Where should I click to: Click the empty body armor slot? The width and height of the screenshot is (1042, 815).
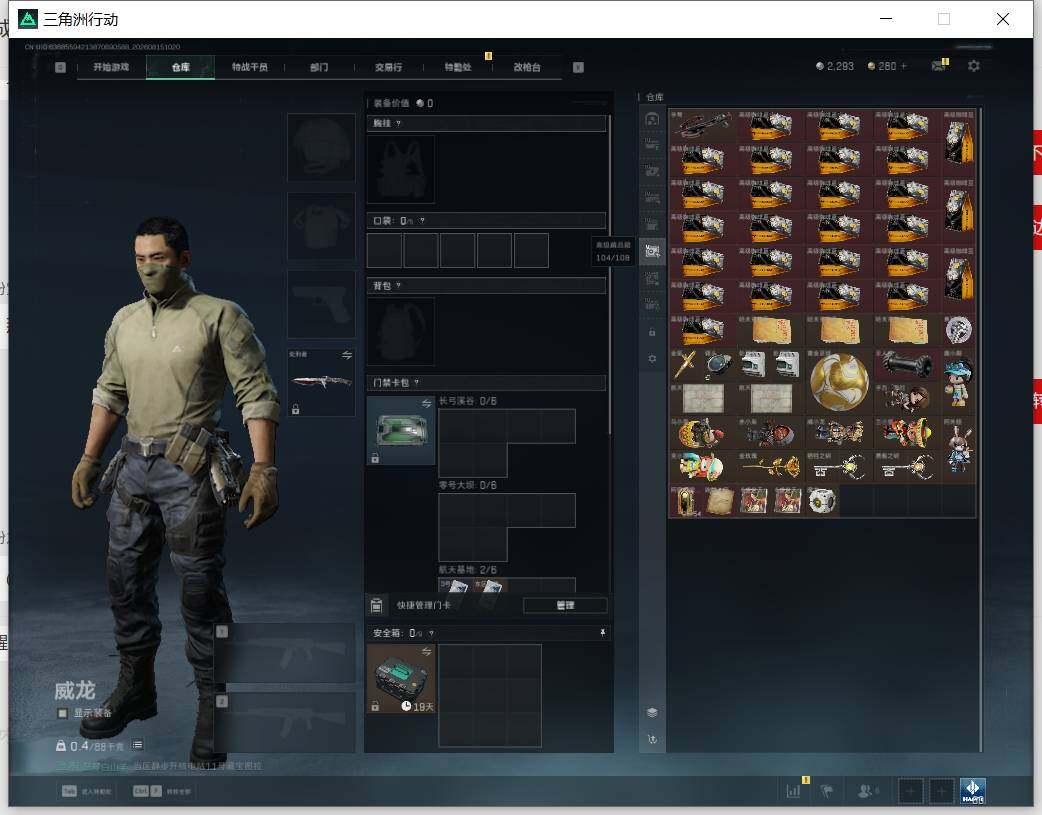click(x=321, y=226)
